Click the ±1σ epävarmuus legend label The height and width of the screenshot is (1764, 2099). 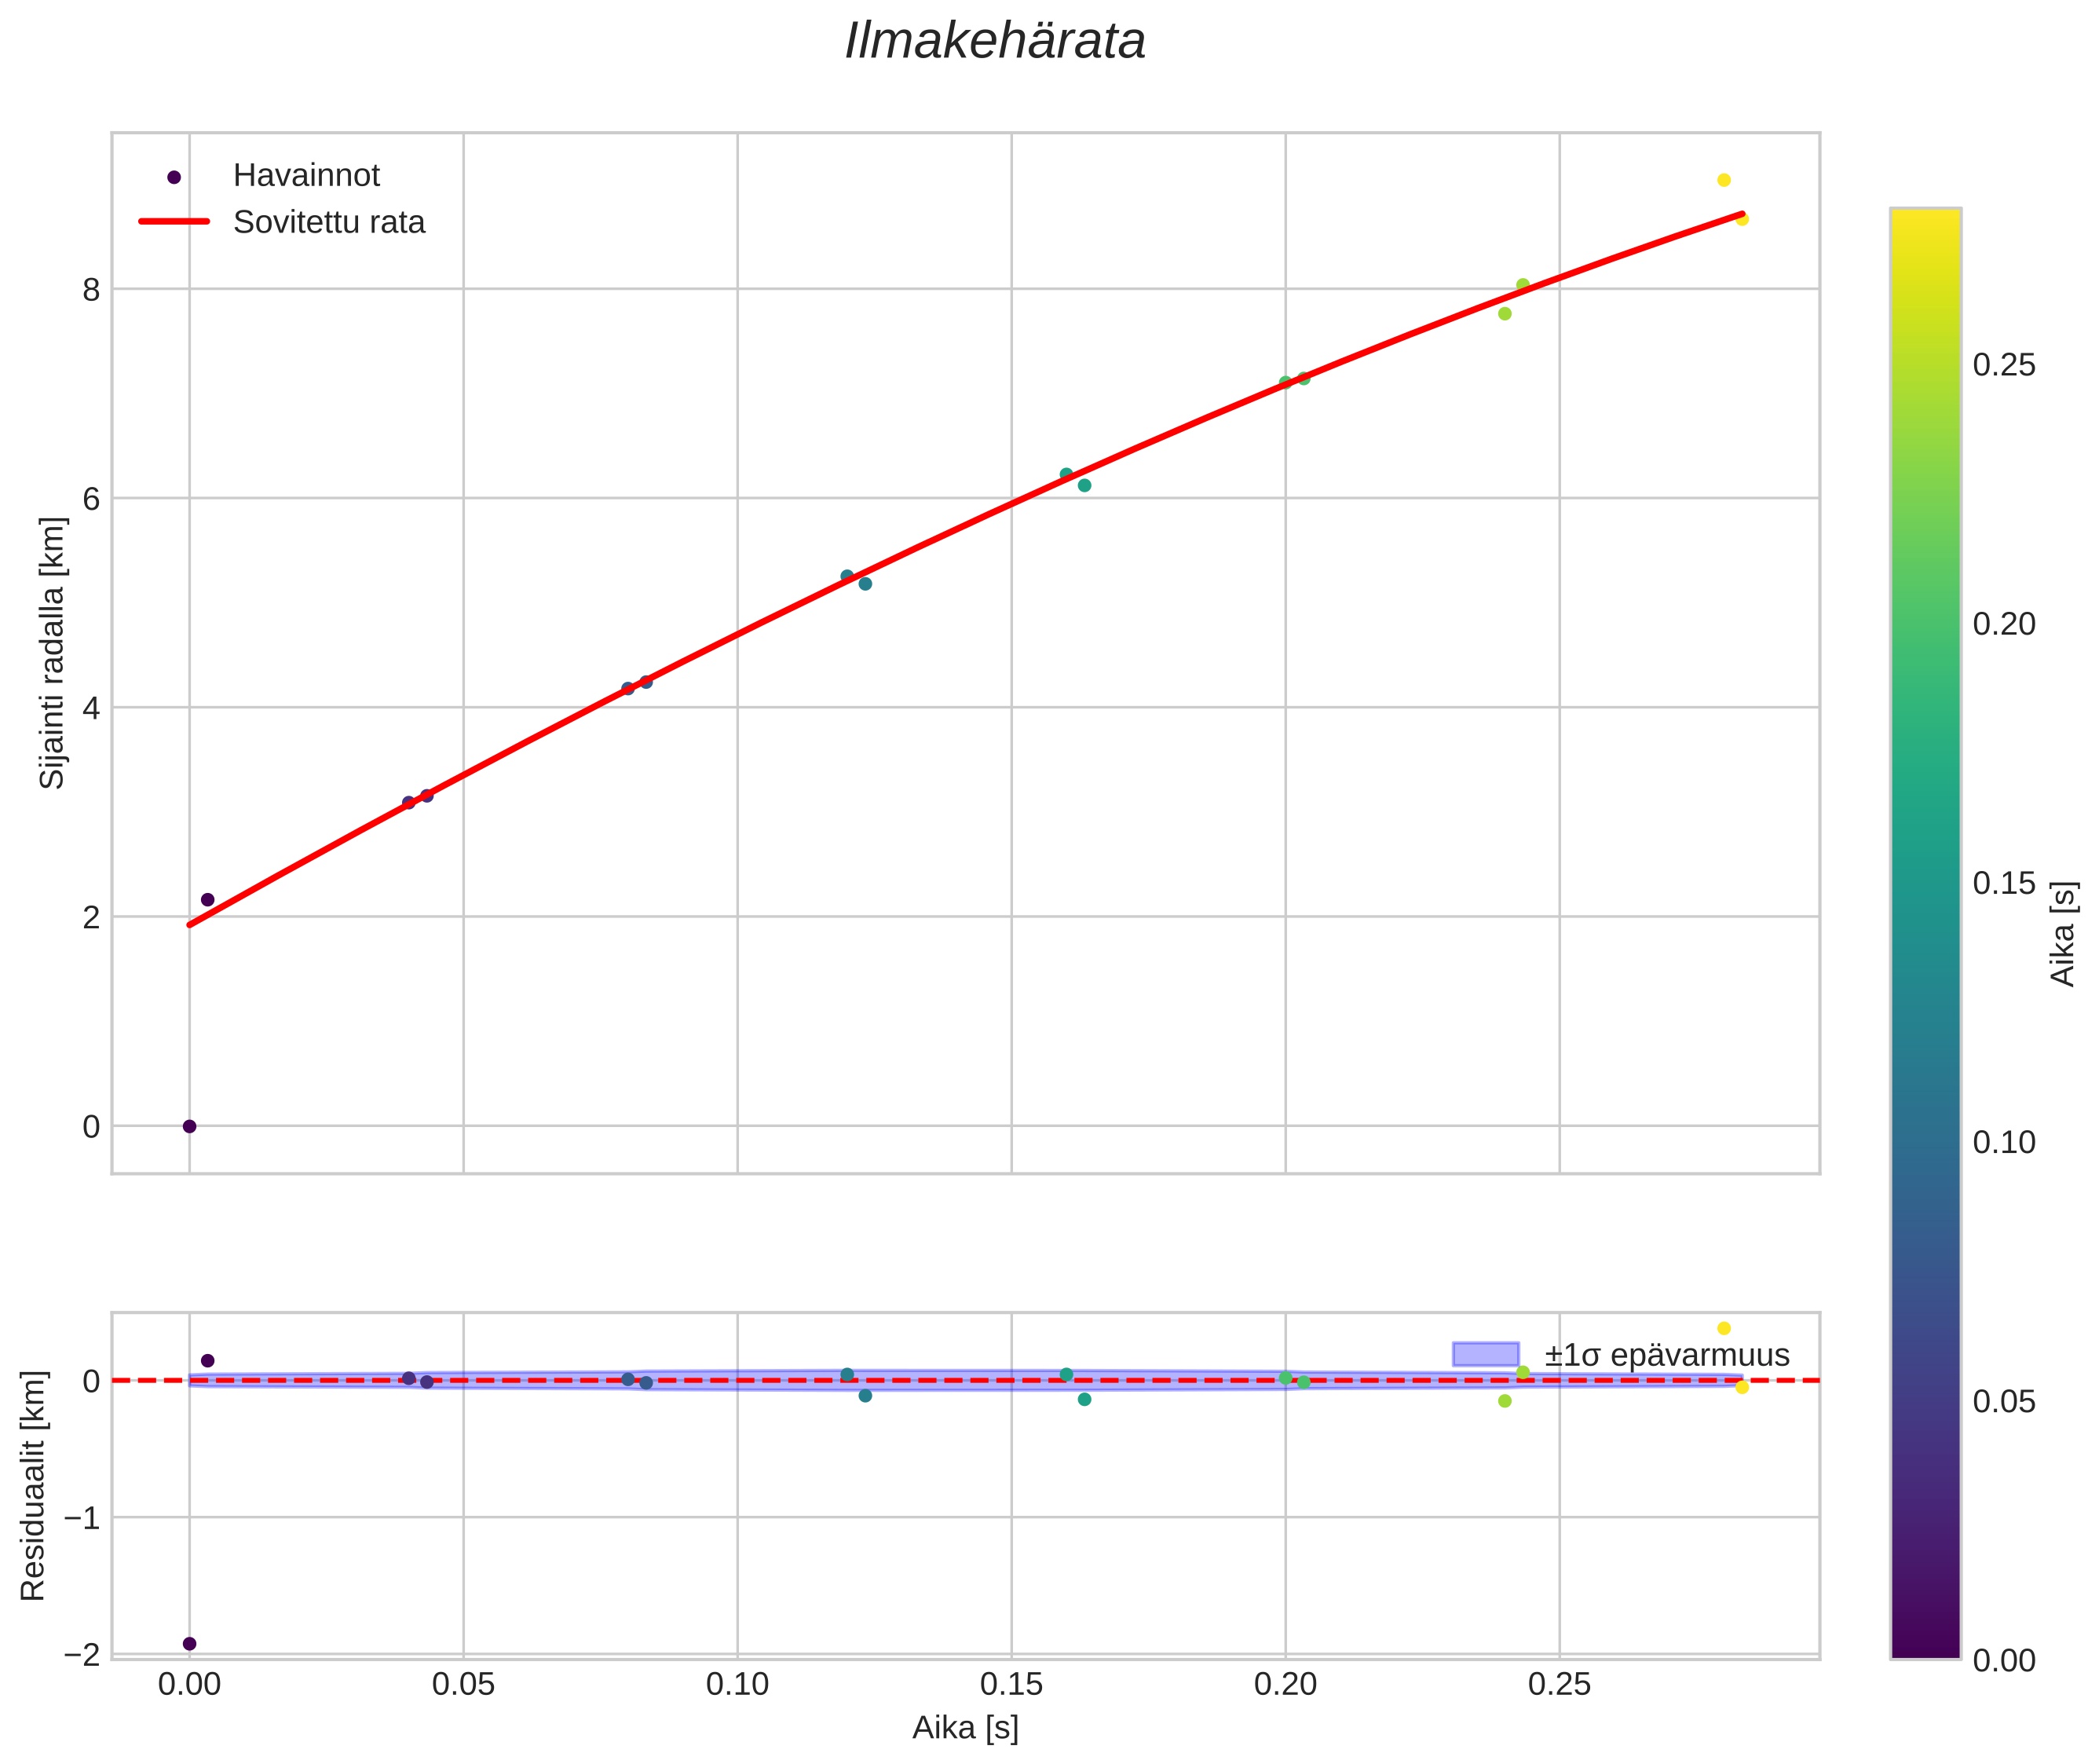tap(1666, 1355)
